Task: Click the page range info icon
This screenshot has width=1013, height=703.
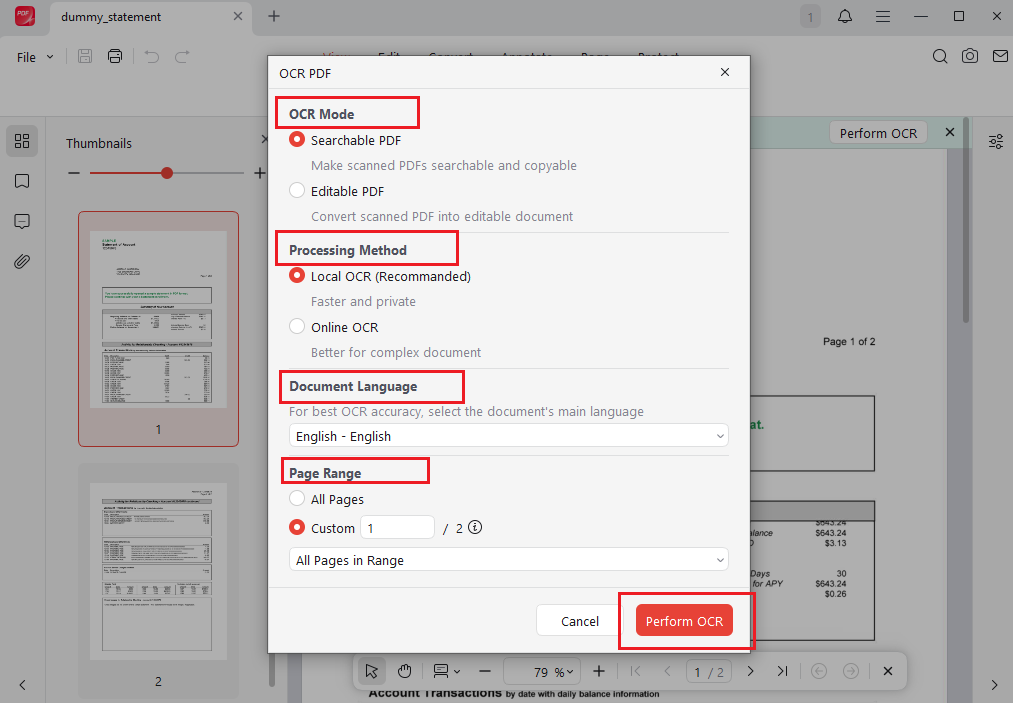Action: pos(475,527)
